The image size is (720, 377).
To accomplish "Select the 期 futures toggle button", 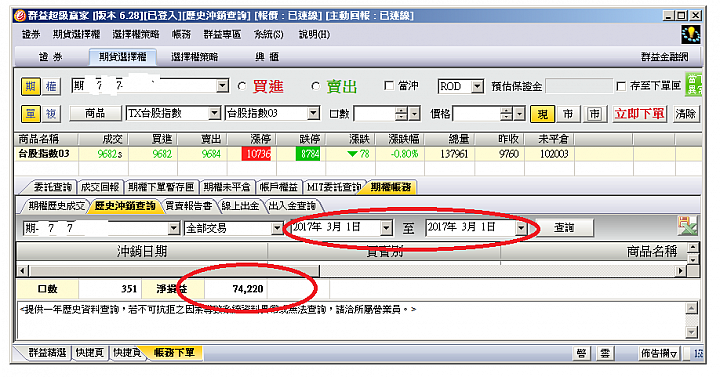I will coord(30,86).
